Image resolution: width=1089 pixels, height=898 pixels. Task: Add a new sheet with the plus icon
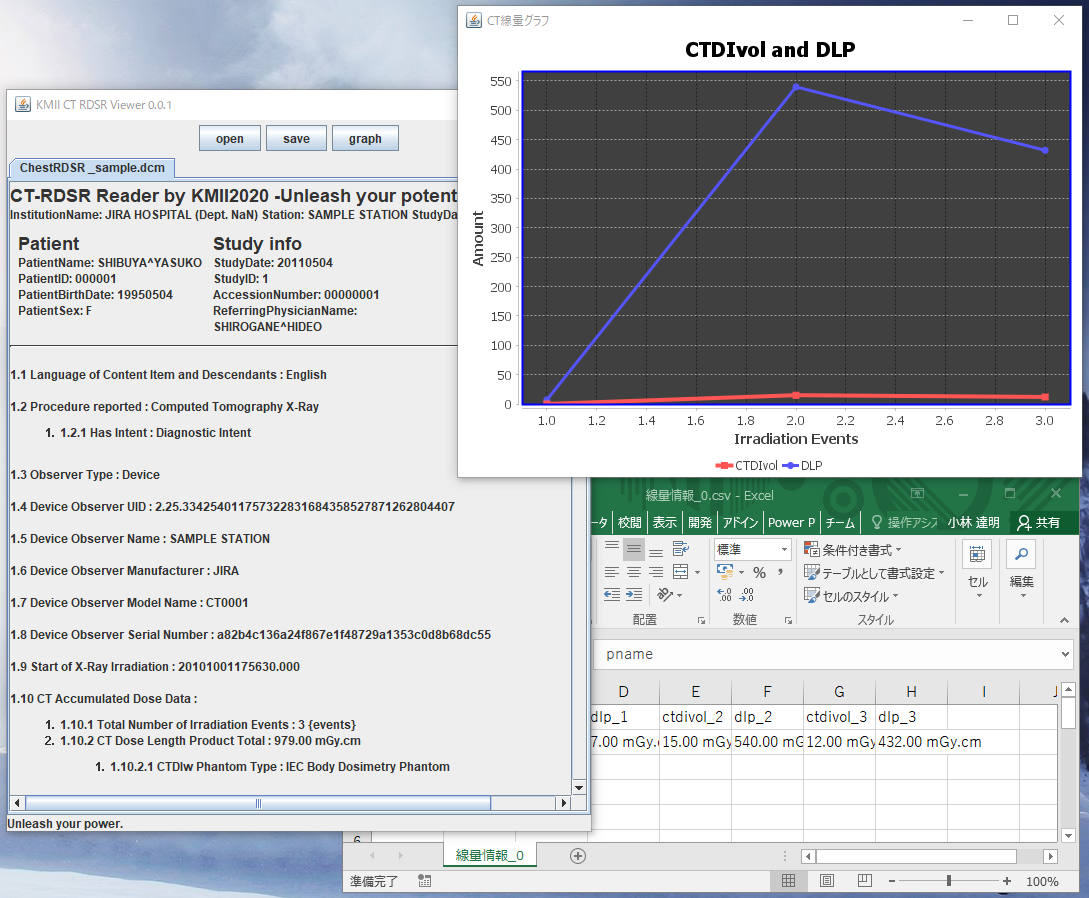pos(577,856)
